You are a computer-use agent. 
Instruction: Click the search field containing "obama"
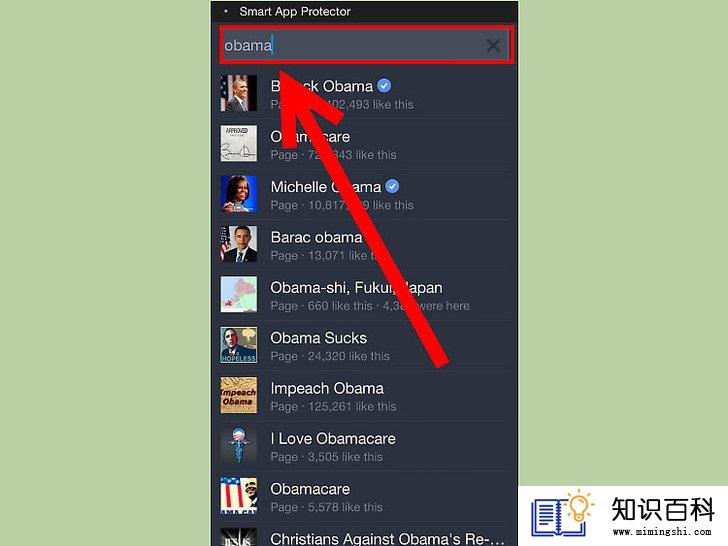366,46
